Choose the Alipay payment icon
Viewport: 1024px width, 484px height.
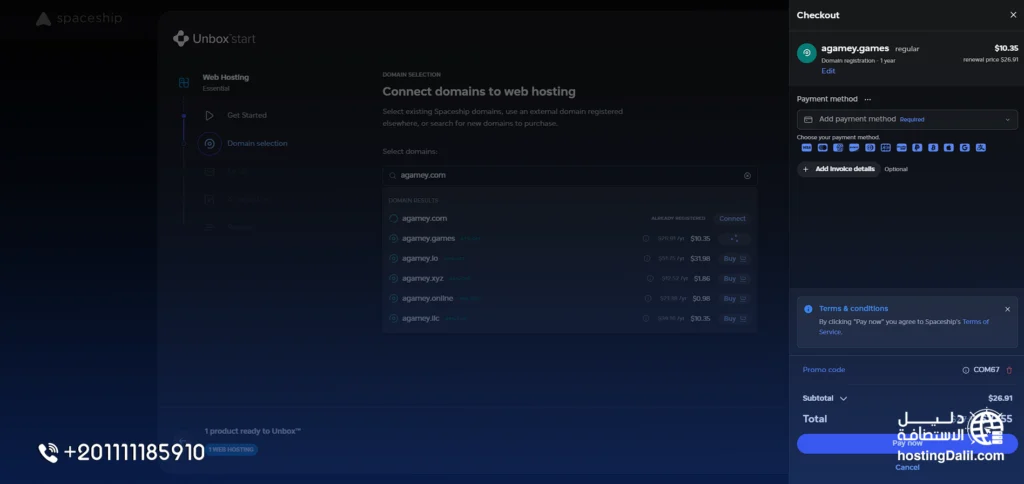coord(980,148)
